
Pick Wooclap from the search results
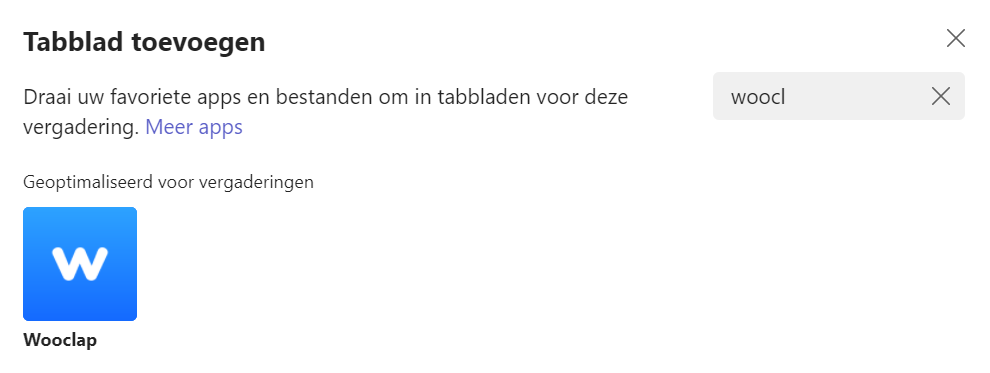pyautogui.click(x=80, y=264)
